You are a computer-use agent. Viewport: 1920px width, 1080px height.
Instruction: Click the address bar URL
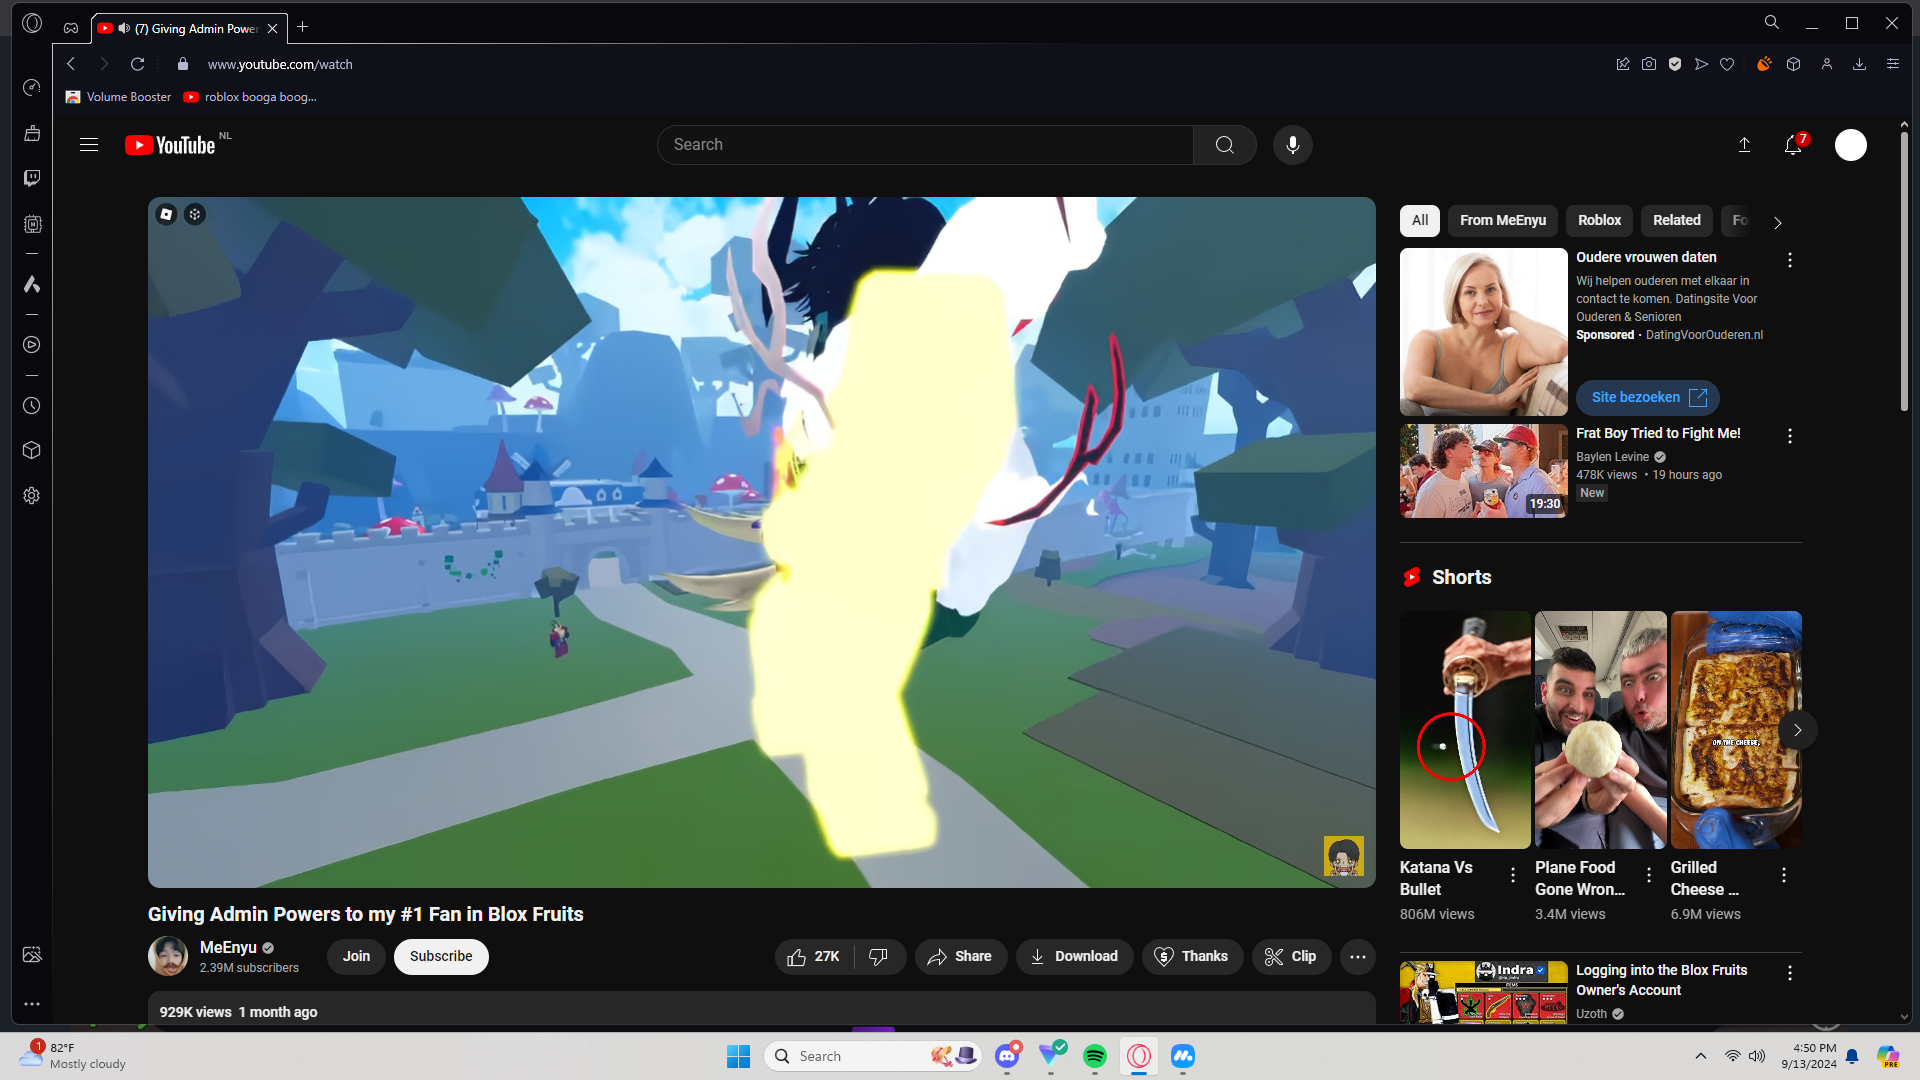click(280, 64)
